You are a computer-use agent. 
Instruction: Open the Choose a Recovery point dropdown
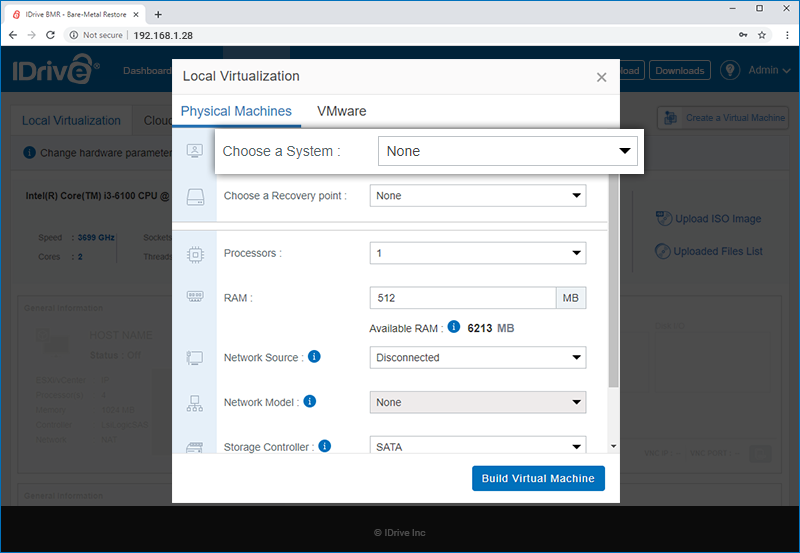point(478,196)
